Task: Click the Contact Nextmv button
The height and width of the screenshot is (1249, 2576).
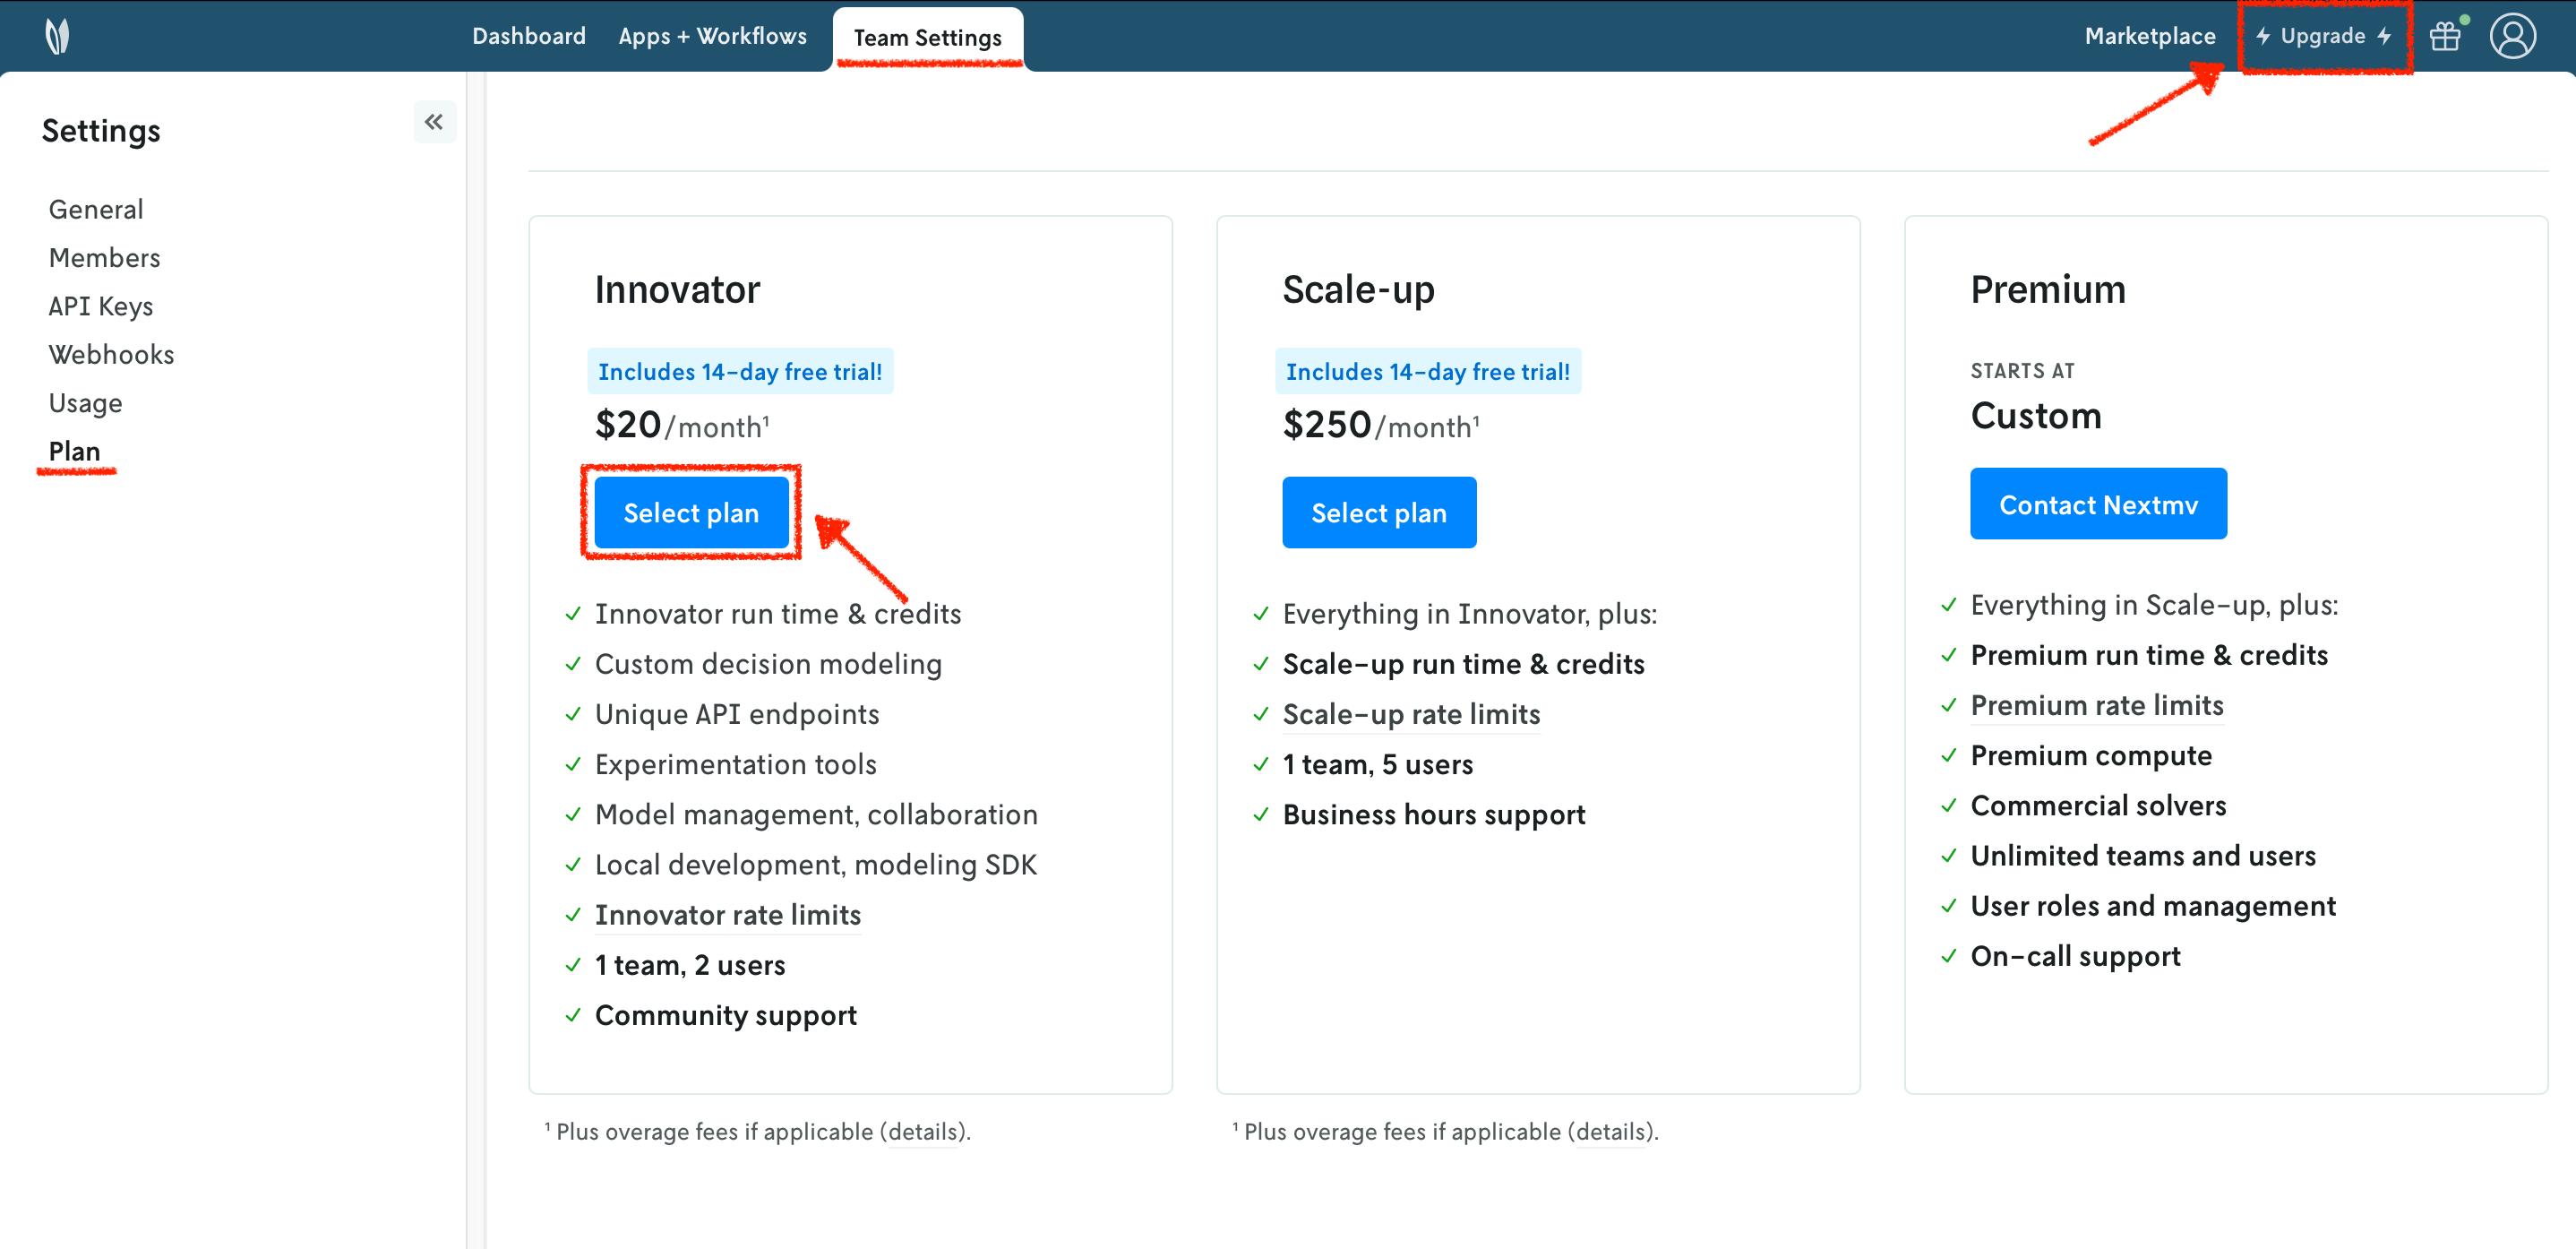Action: 2097,505
